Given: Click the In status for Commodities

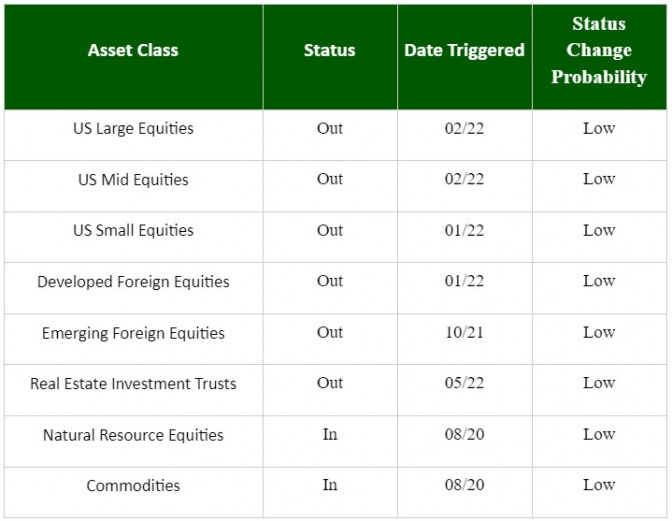Looking at the screenshot, I should coord(330,485).
